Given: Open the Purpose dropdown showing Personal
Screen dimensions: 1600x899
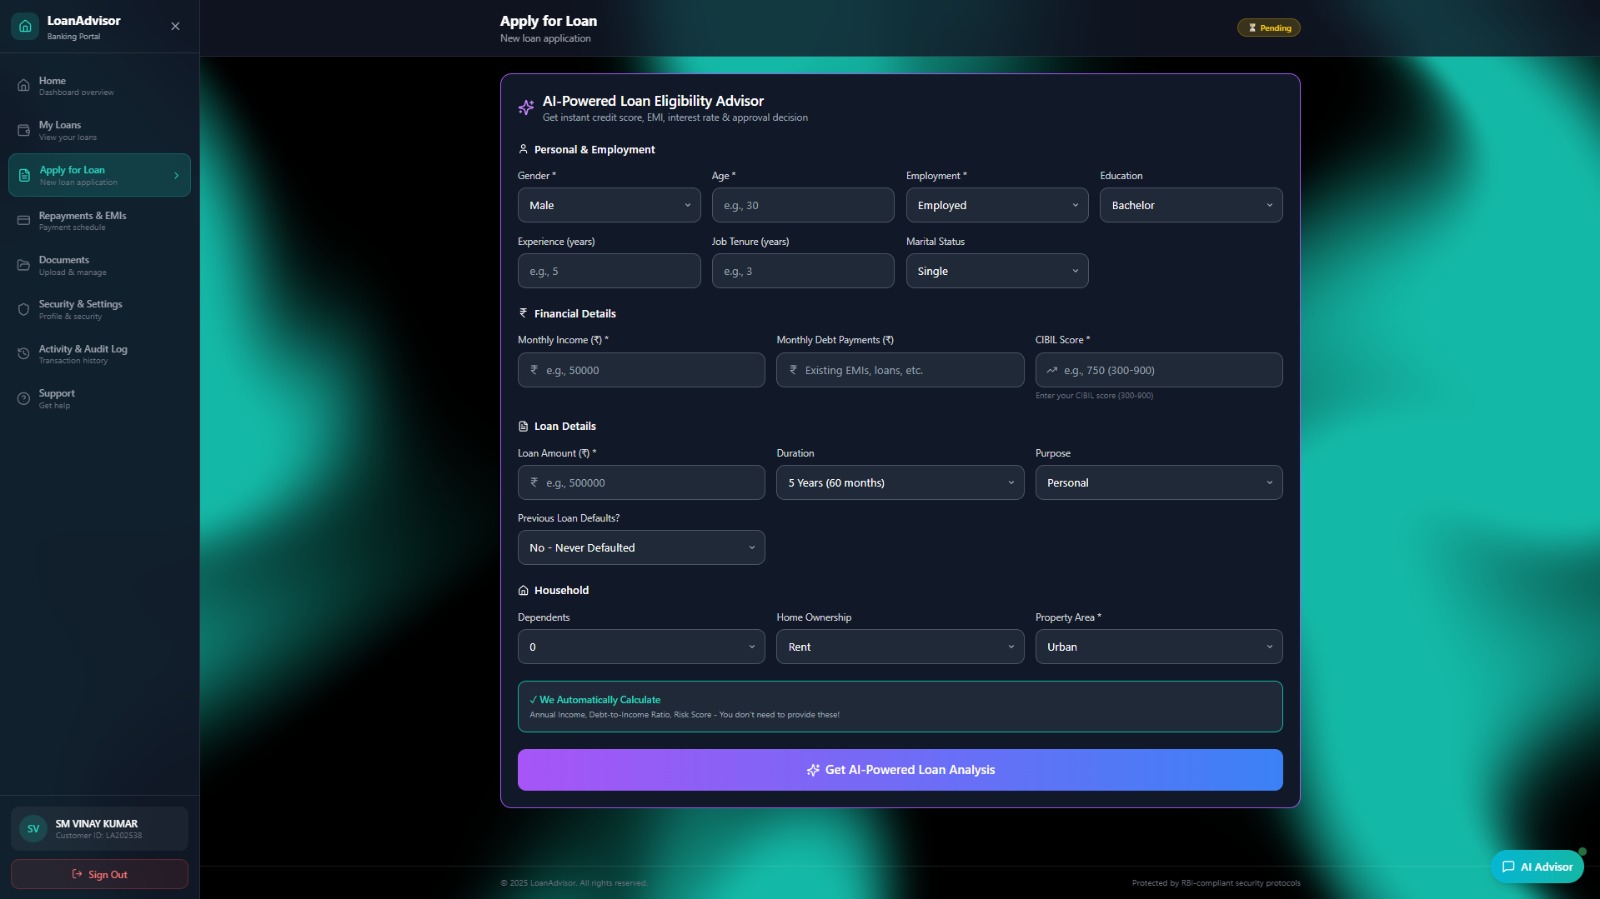Looking at the screenshot, I should (x=1159, y=482).
